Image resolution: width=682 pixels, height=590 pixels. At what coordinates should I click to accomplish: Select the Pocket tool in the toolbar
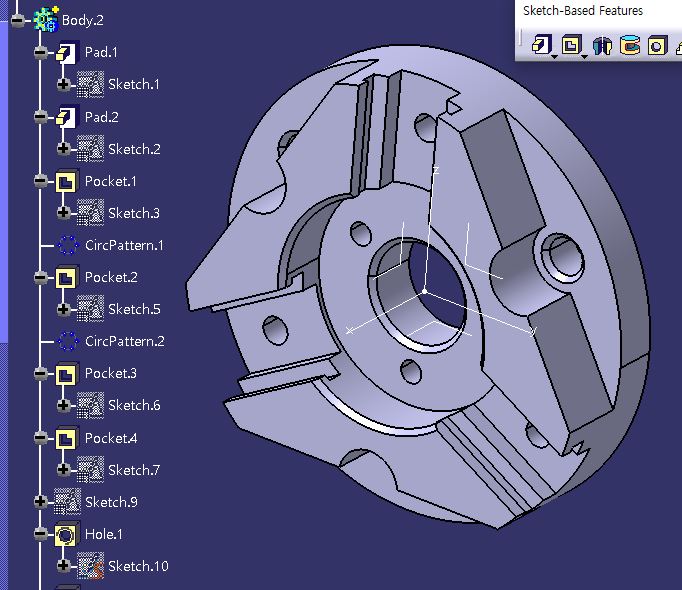(571, 44)
